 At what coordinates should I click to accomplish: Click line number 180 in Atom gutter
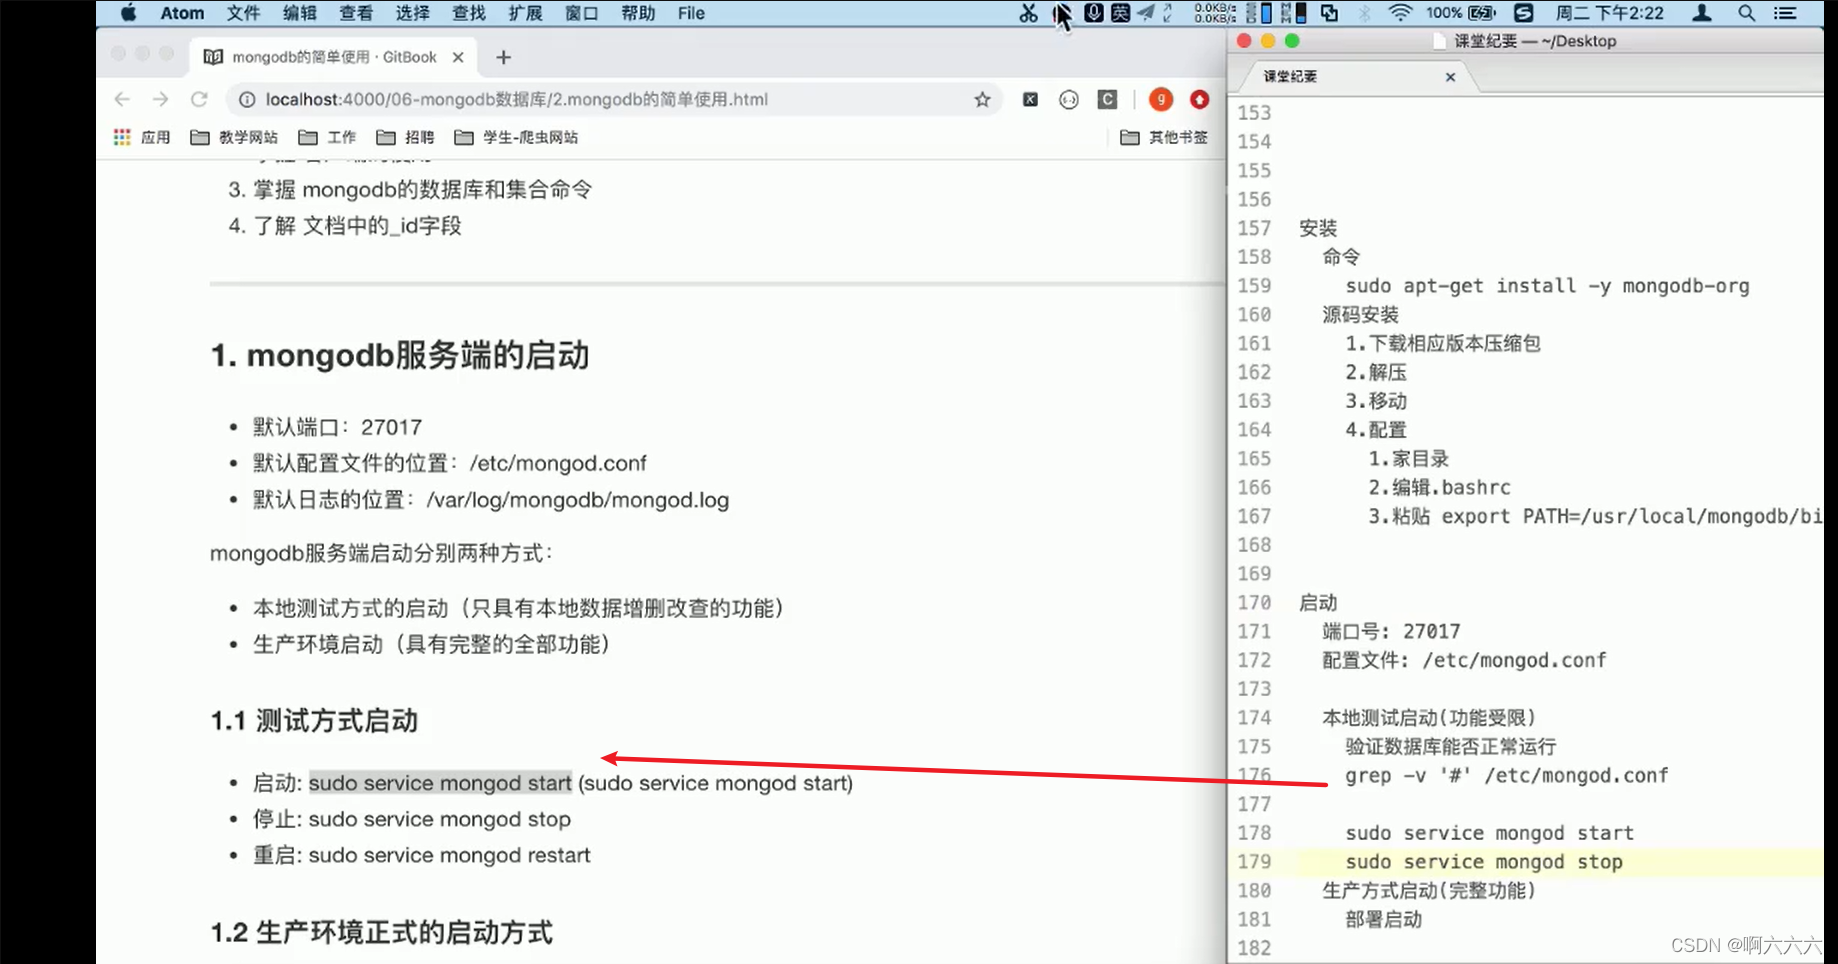click(1254, 891)
